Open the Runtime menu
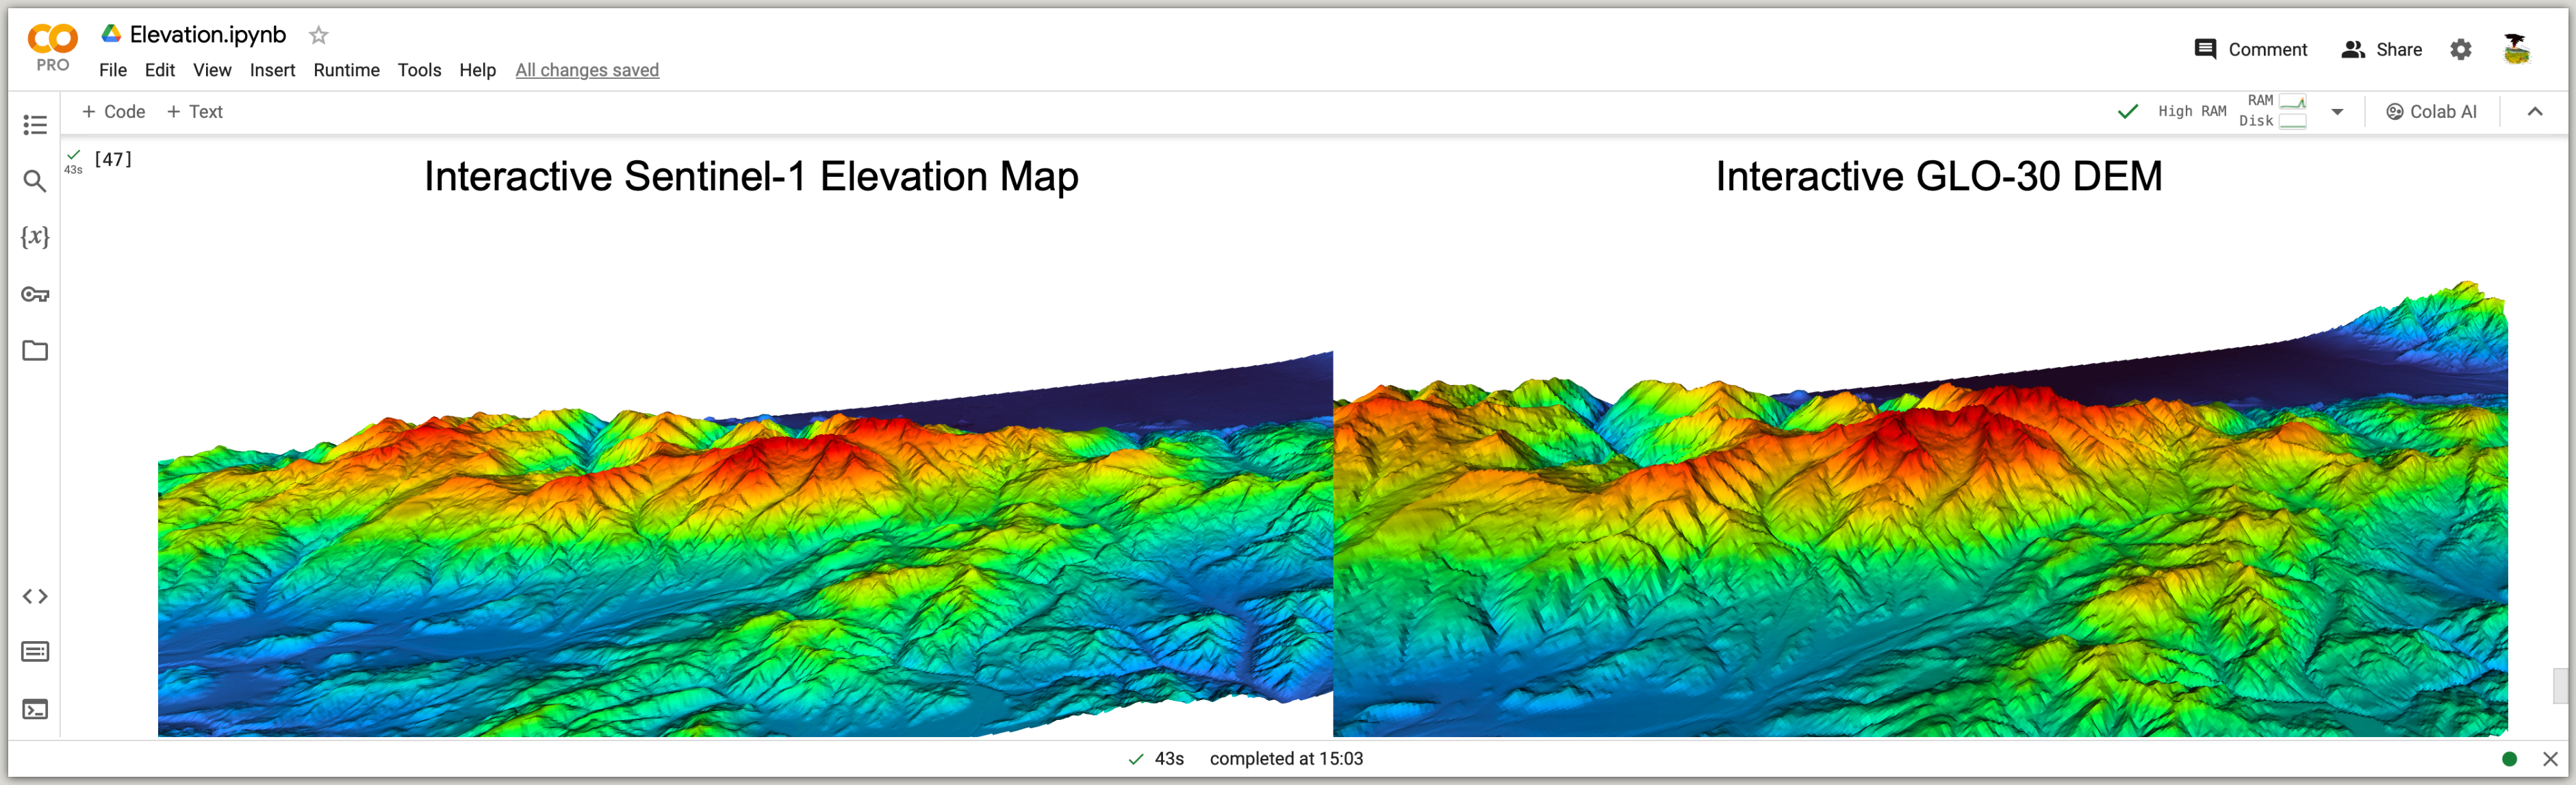 click(x=346, y=70)
